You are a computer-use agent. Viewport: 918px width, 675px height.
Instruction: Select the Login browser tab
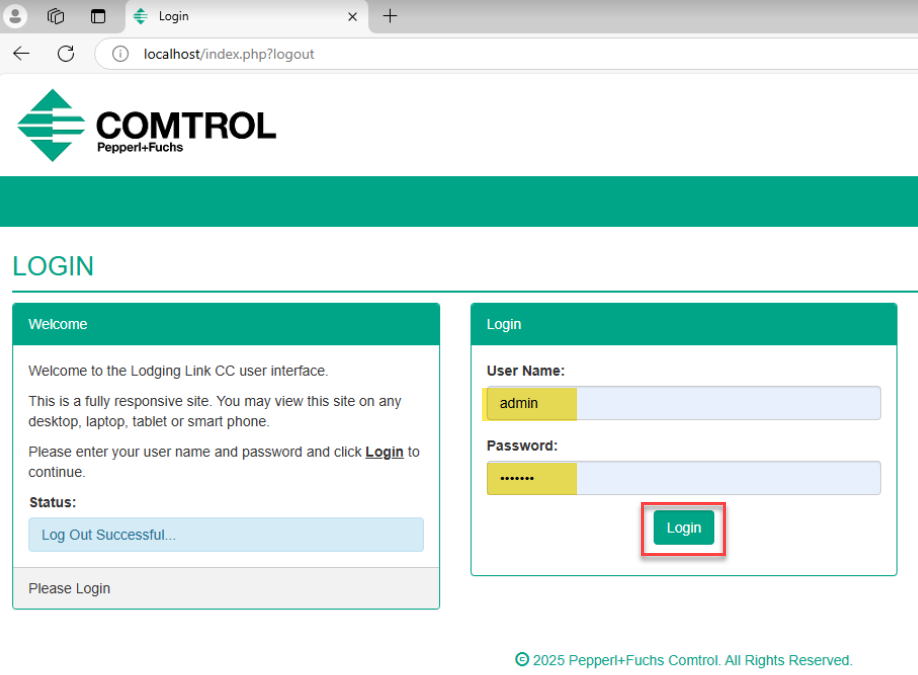[x=246, y=16]
